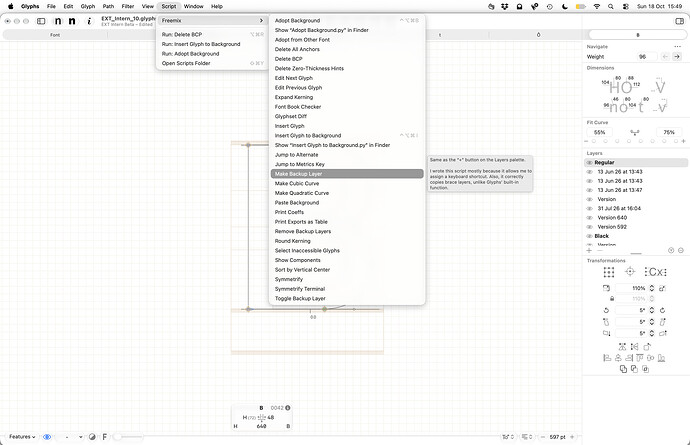Toggle the preview eye at bottom bar
Screen dimensions: 690x445
(x=47, y=437)
